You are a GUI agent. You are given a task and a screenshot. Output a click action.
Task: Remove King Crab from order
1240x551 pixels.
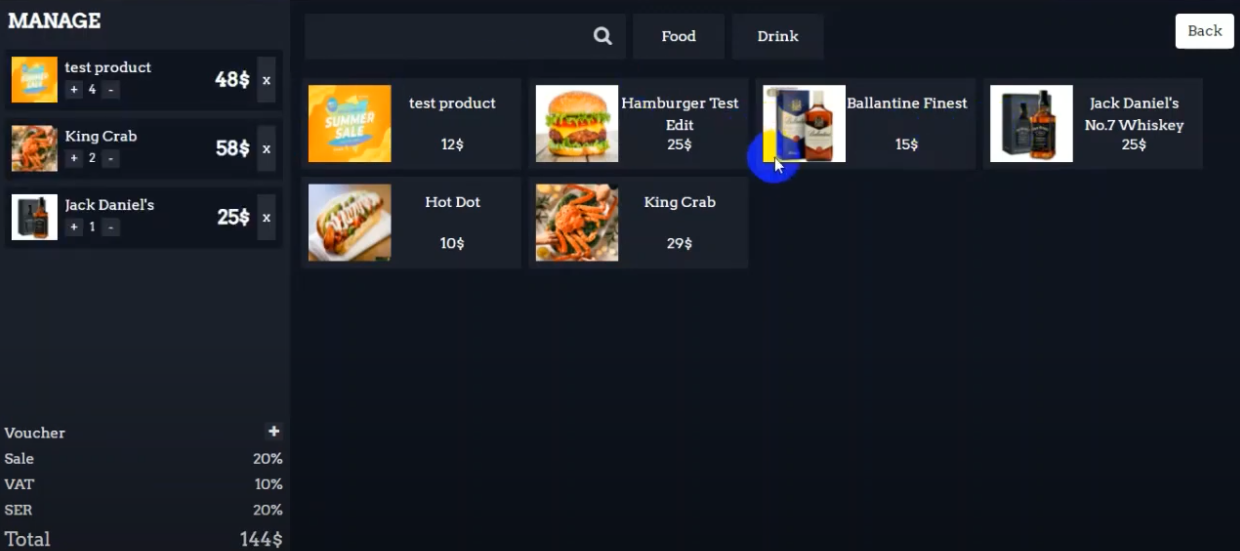click(x=266, y=149)
